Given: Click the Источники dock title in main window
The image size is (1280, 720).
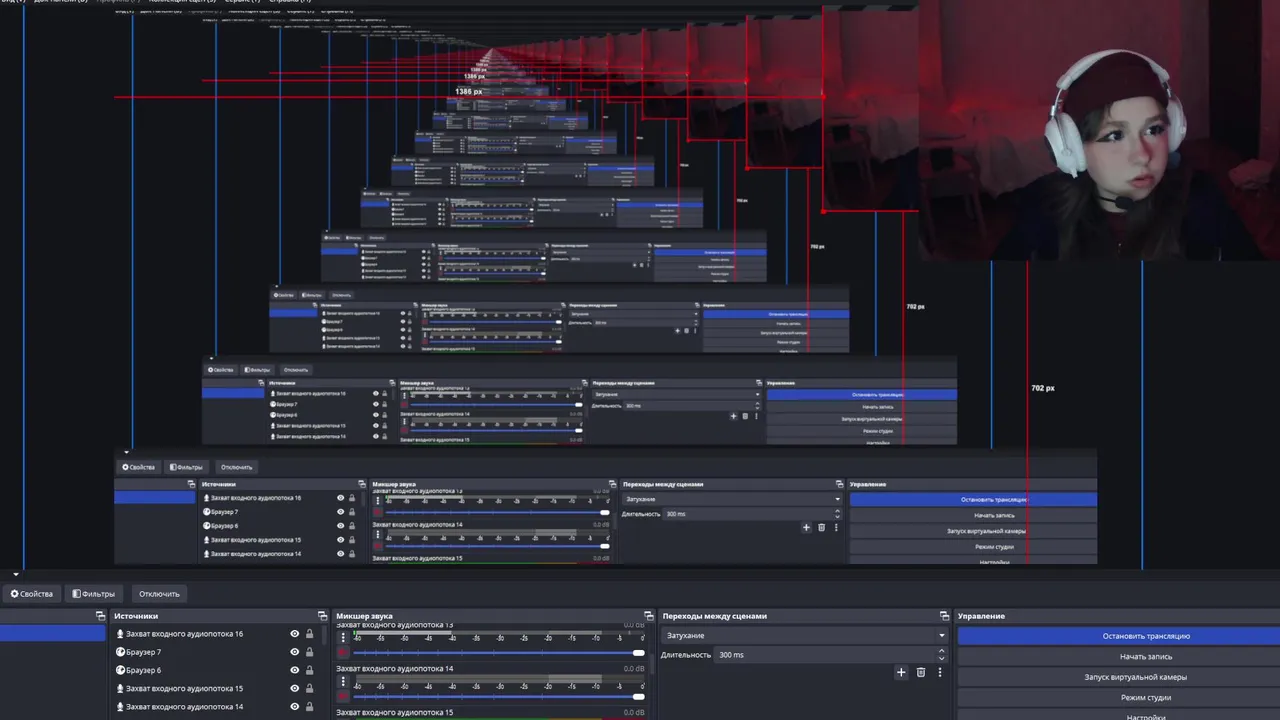Looking at the screenshot, I should click(x=136, y=616).
